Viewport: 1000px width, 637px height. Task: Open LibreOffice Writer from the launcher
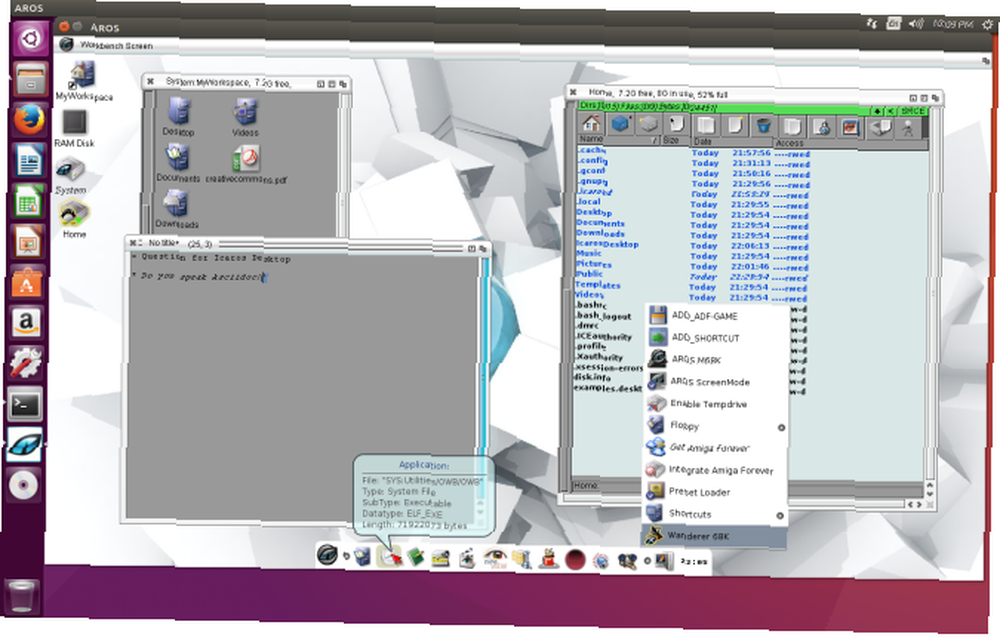[x=29, y=159]
